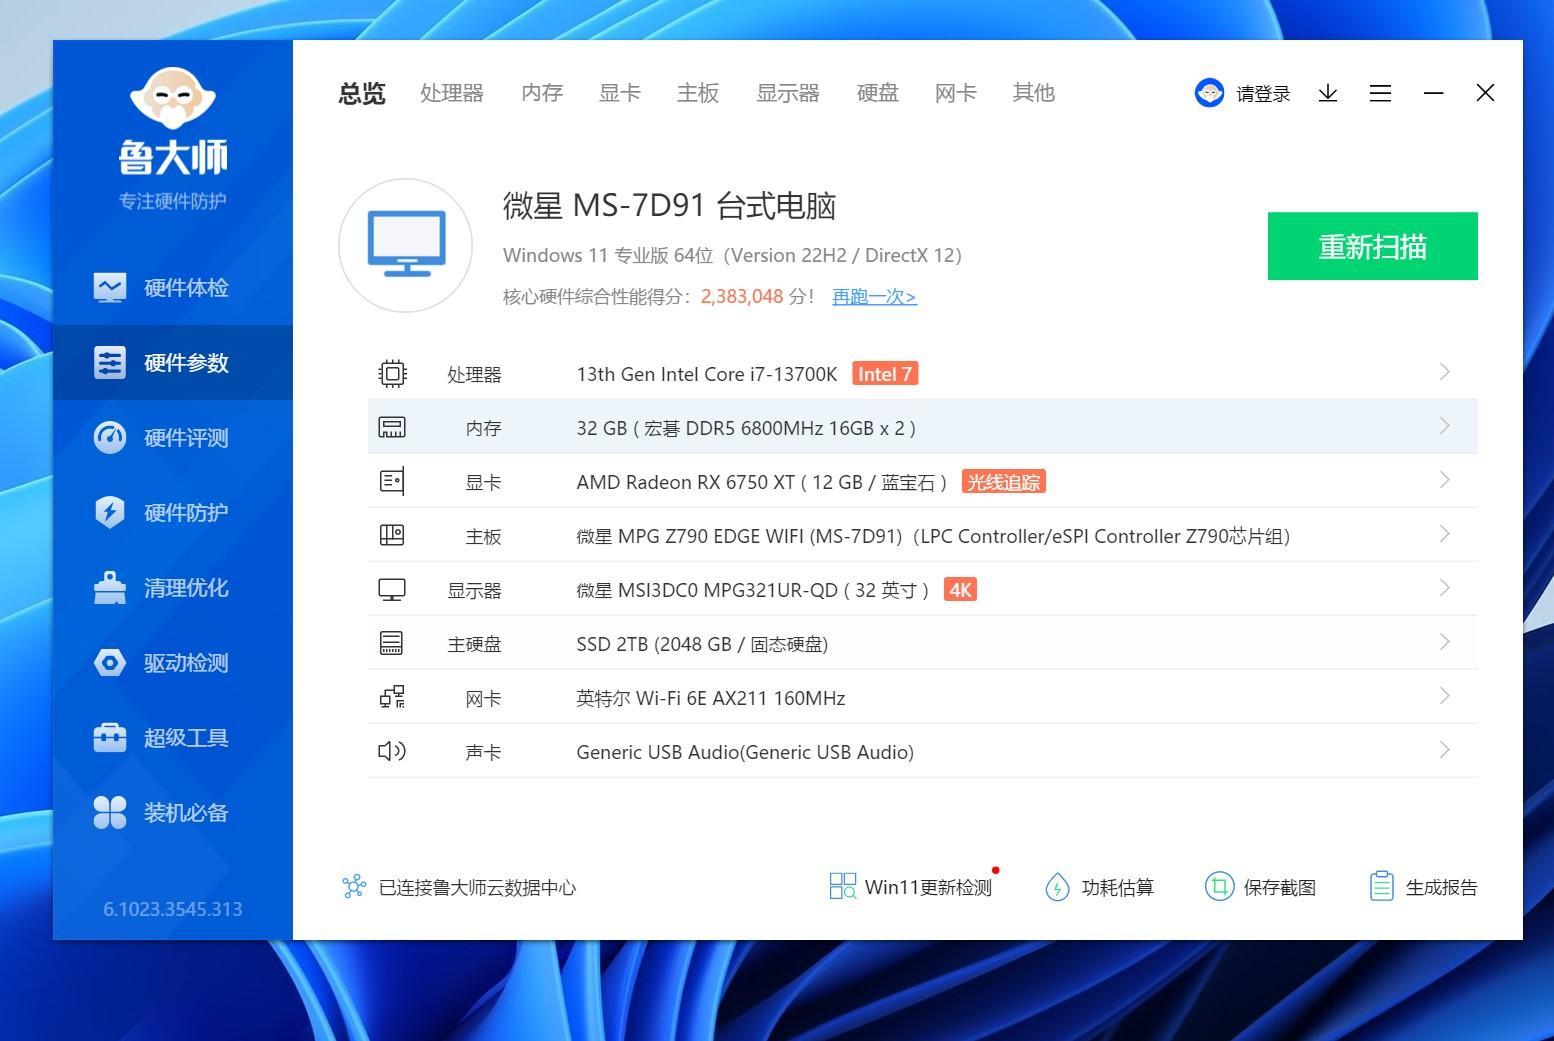Viewport: 1554px width, 1041px height.
Task: Click the score value 2,383,048
Action: point(742,297)
